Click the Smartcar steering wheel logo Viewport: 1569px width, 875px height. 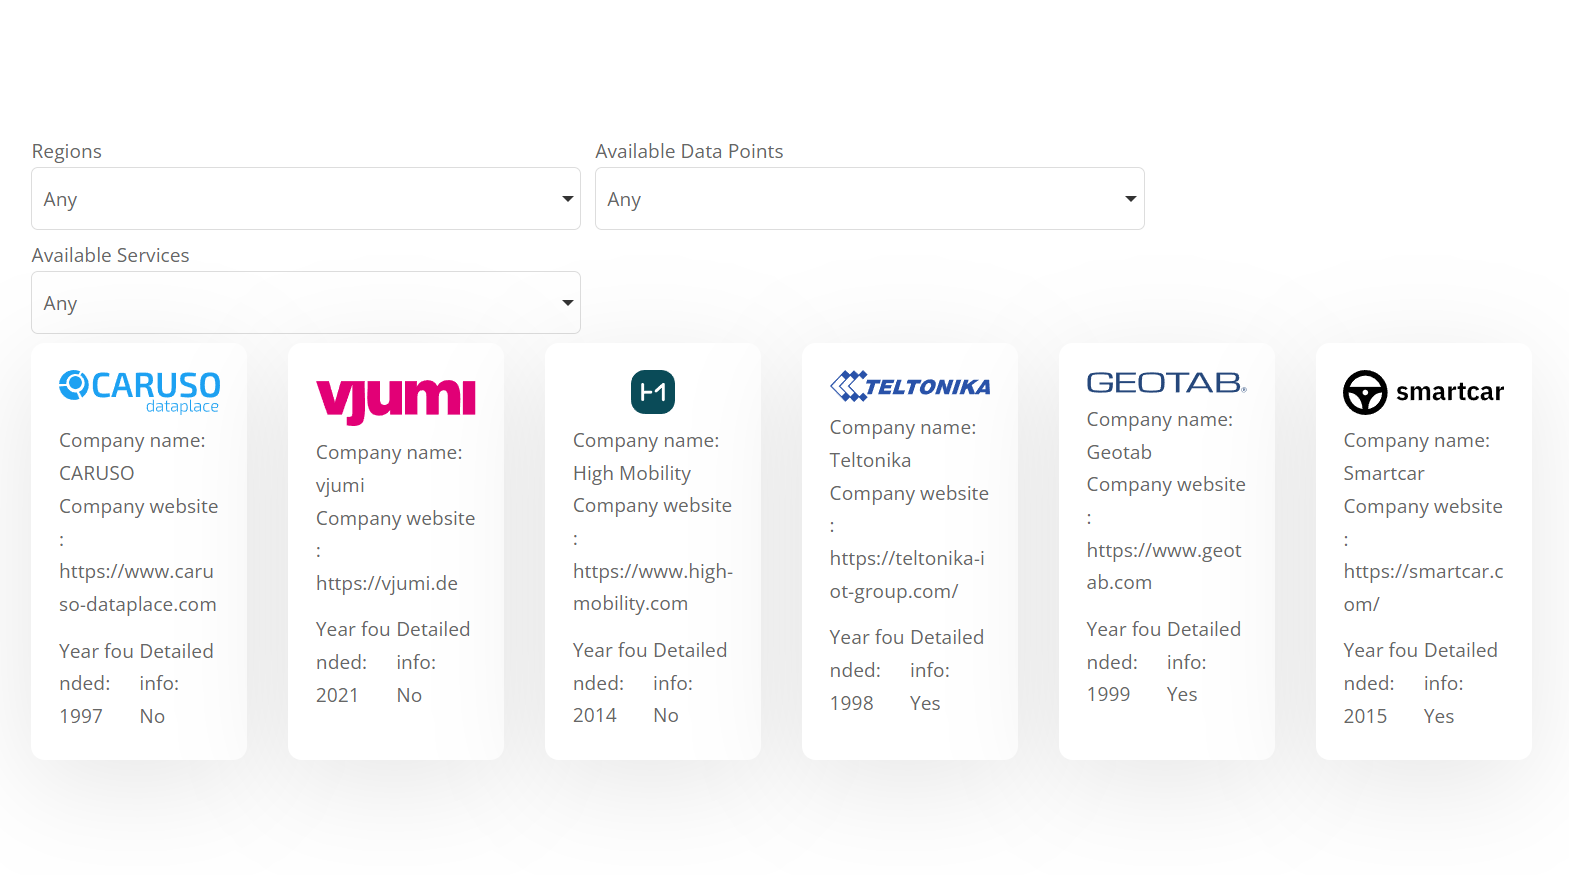[x=1365, y=392]
